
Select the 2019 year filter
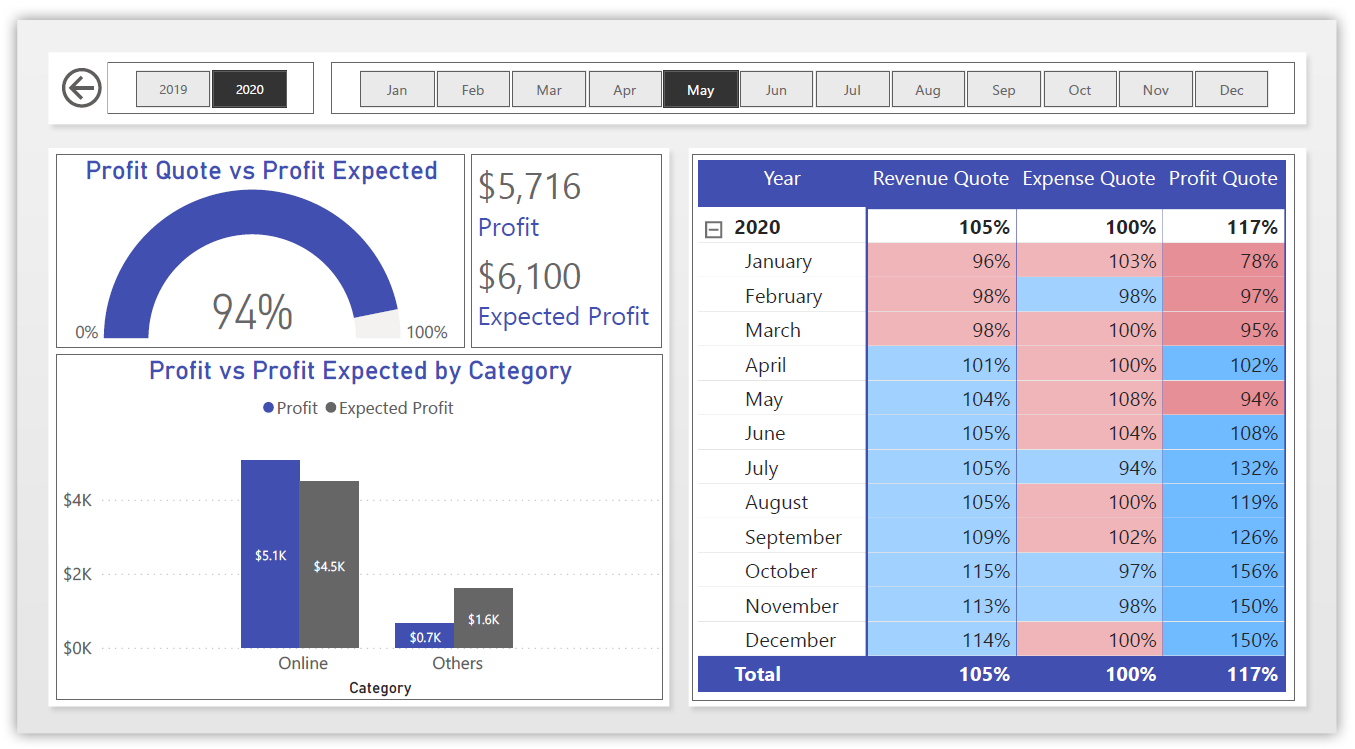[172, 88]
